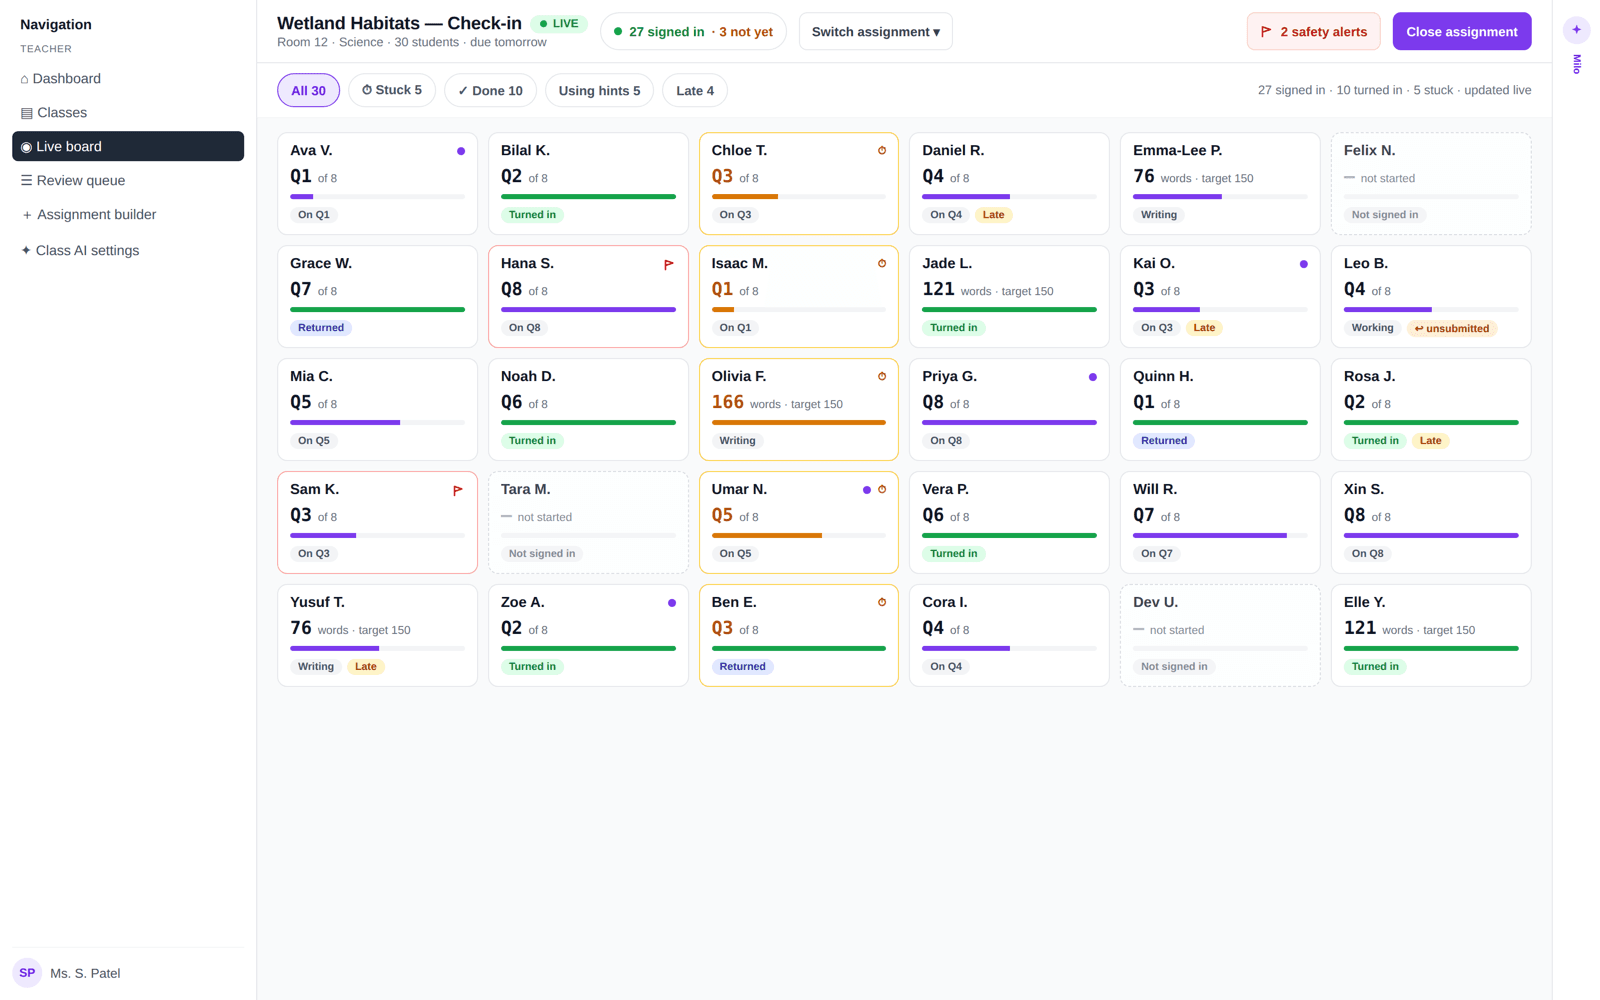Viewport: 1600px width, 1000px height.
Task: Click the SP user avatar
Action: 27,973
